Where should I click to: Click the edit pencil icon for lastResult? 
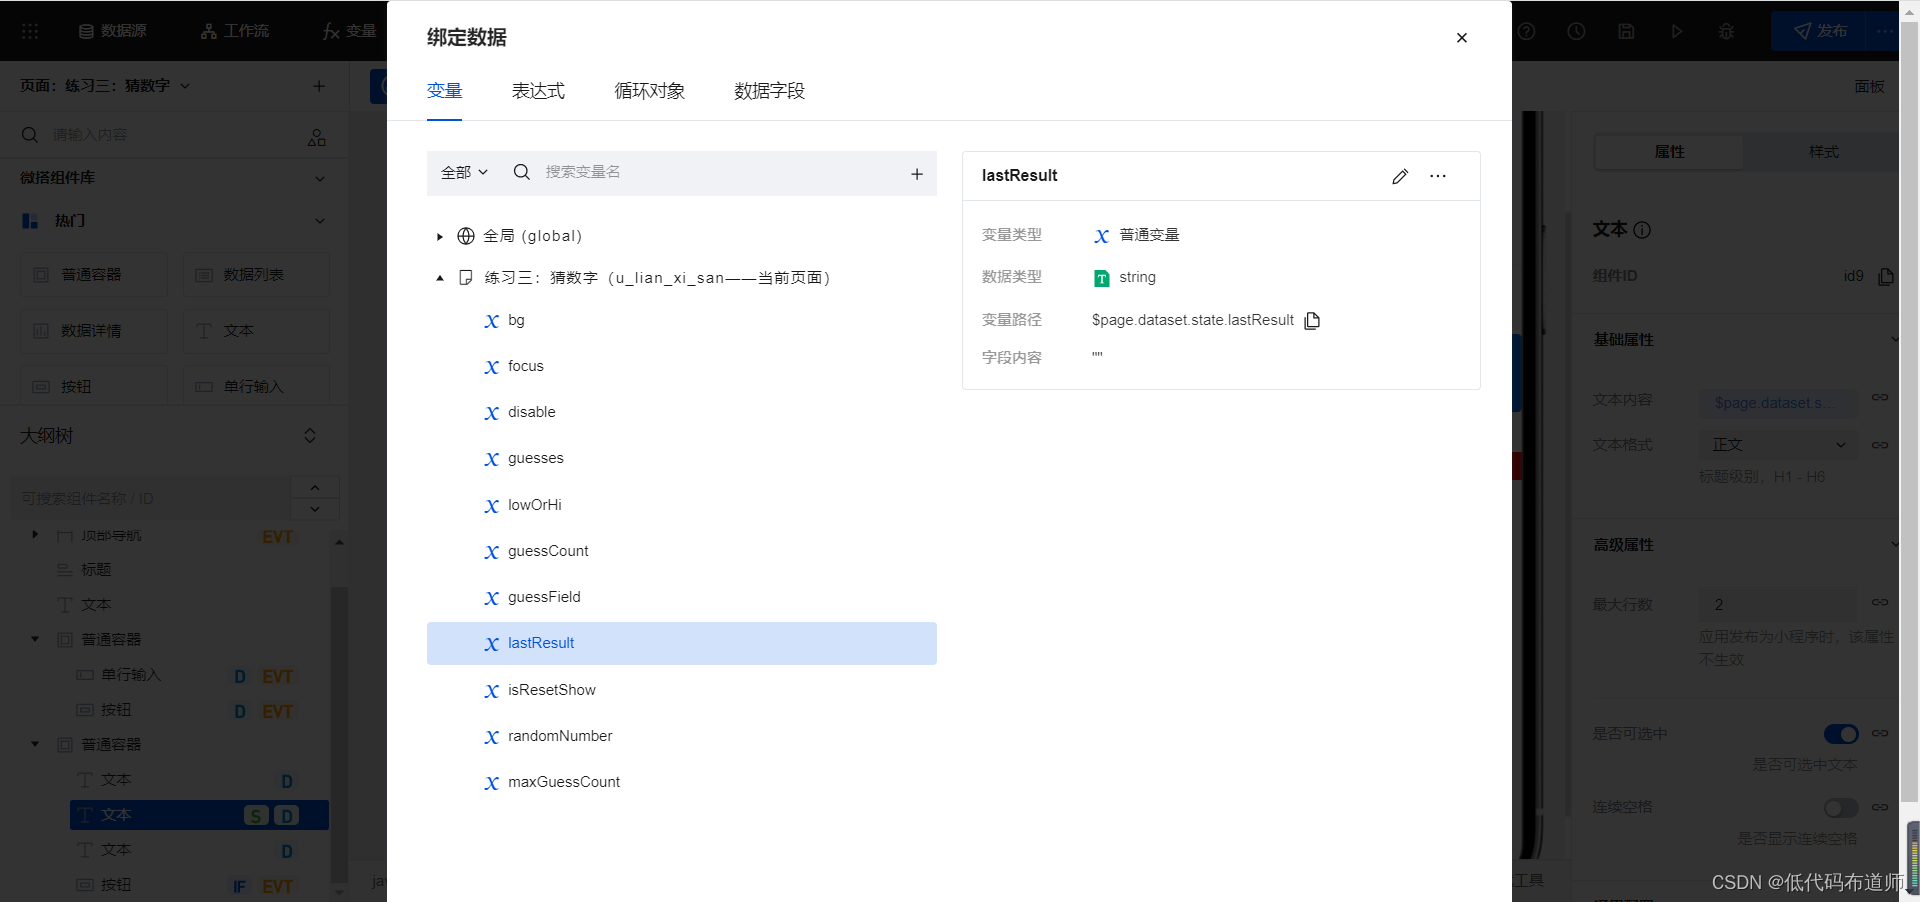(x=1399, y=176)
